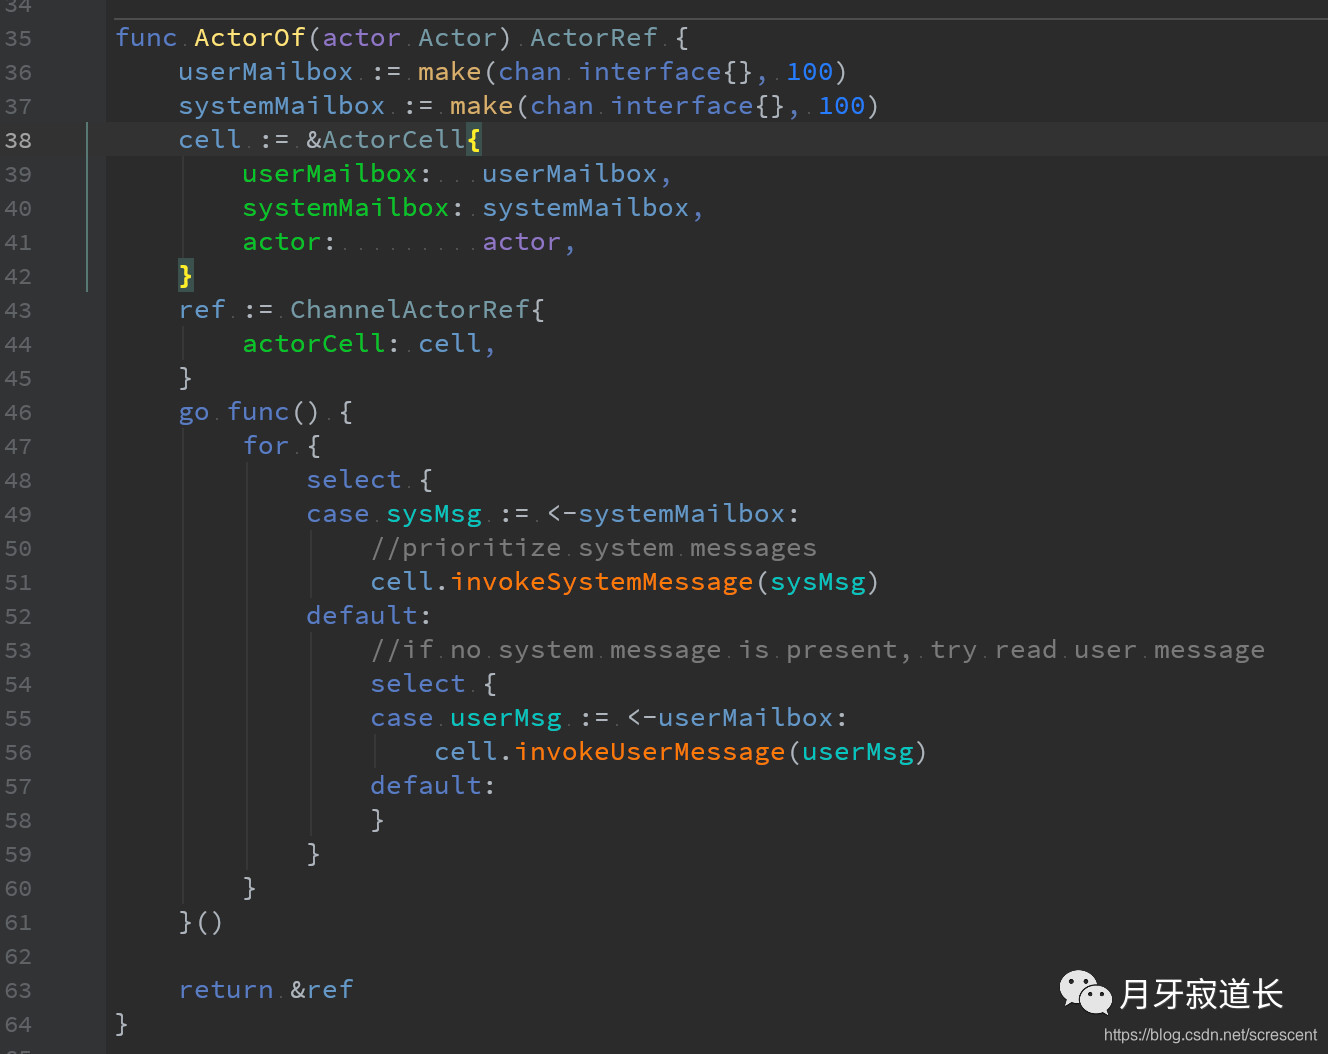Viewport: 1328px width, 1054px height.
Task: Click the comment '//prioritize system messages'
Action: (x=594, y=548)
